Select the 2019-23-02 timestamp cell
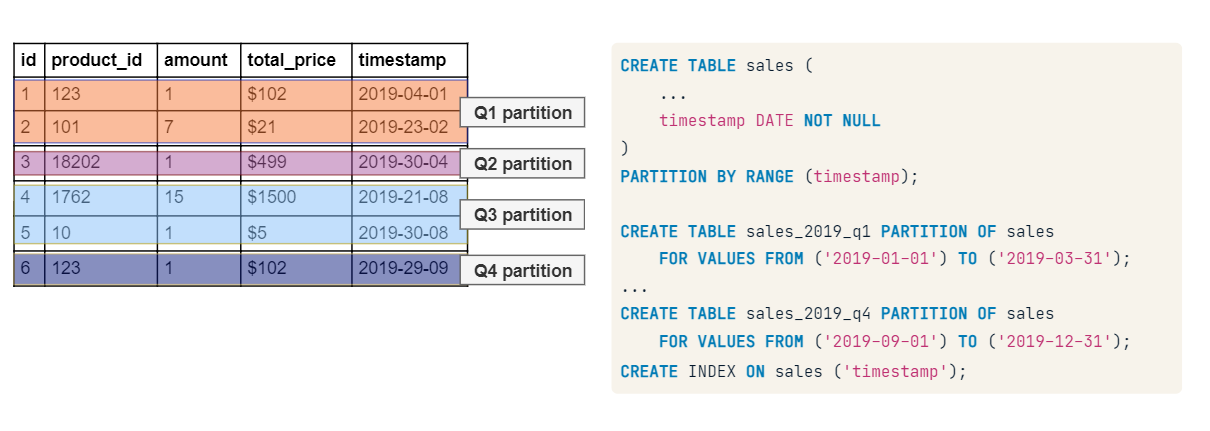This screenshot has width=1210, height=431. tap(403, 127)
